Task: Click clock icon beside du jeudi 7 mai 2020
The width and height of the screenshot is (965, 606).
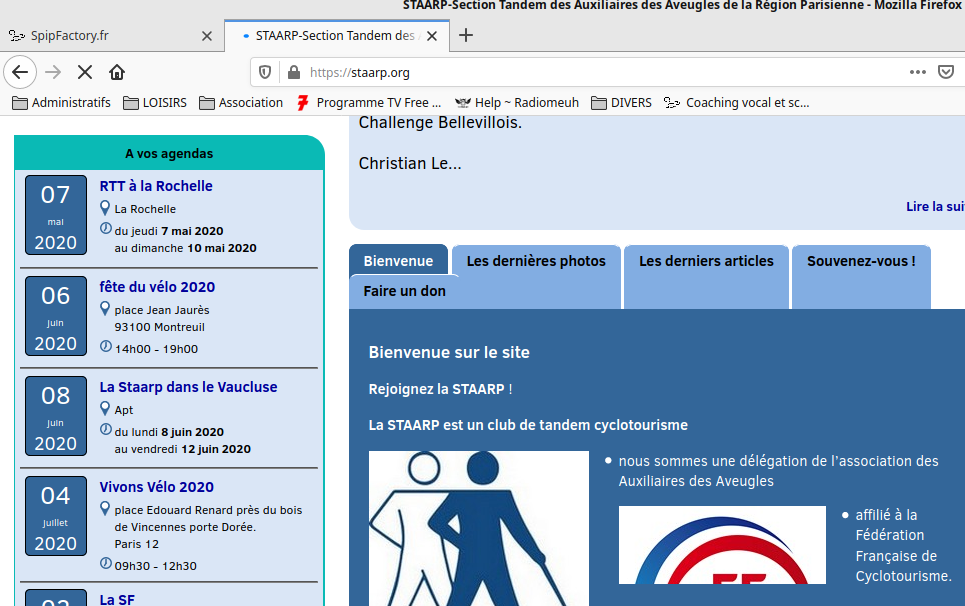Action: click(106, 228)
